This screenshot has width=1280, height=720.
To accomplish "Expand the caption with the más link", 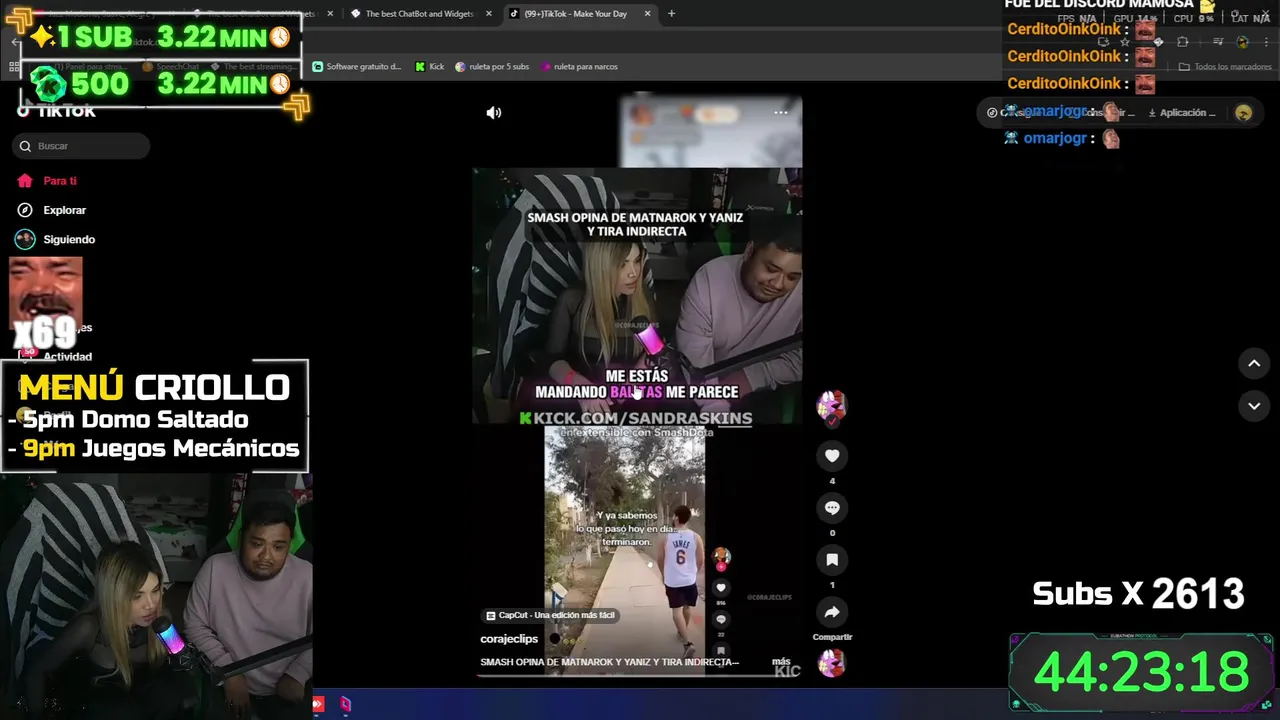I will click(781, 662).
